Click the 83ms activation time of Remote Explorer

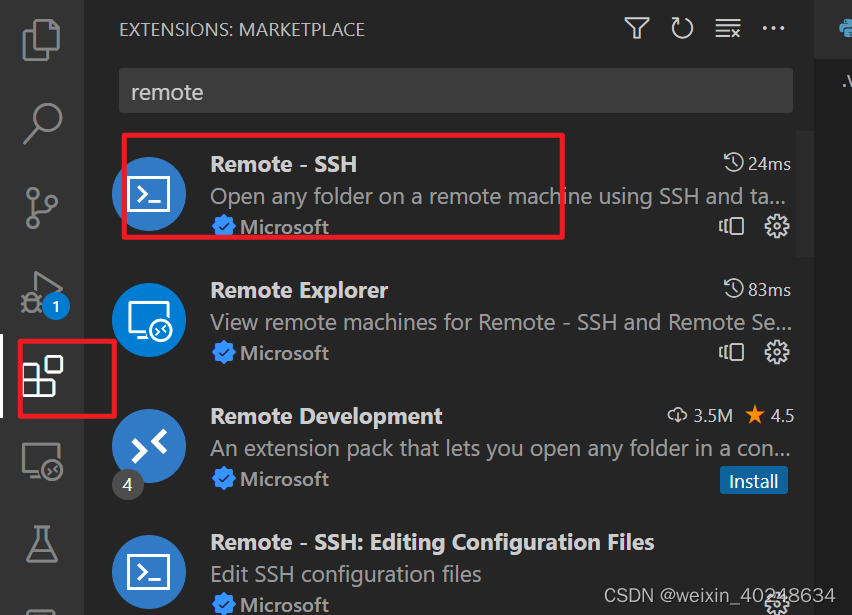(x=757, y=290)
